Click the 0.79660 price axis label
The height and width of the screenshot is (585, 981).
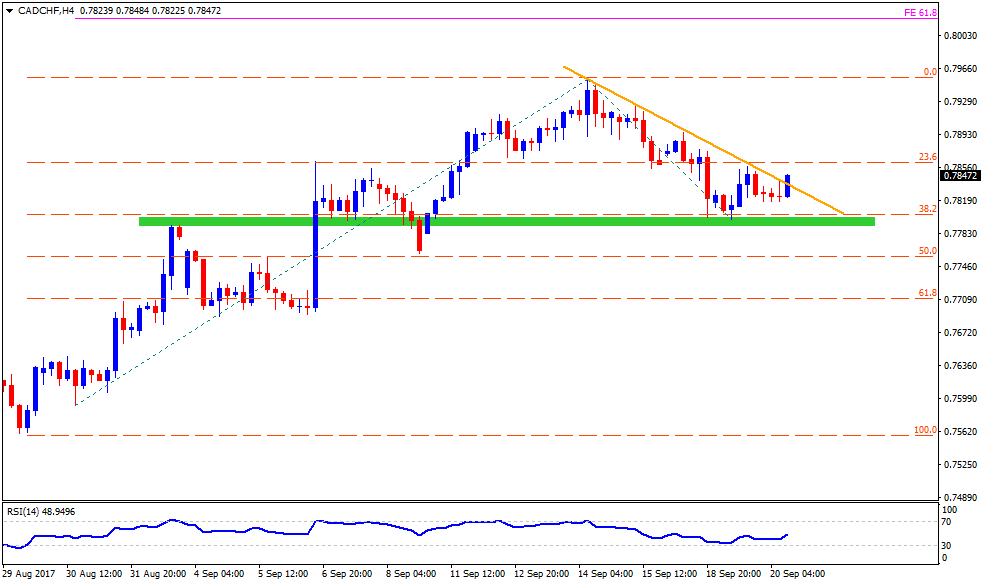961,68
